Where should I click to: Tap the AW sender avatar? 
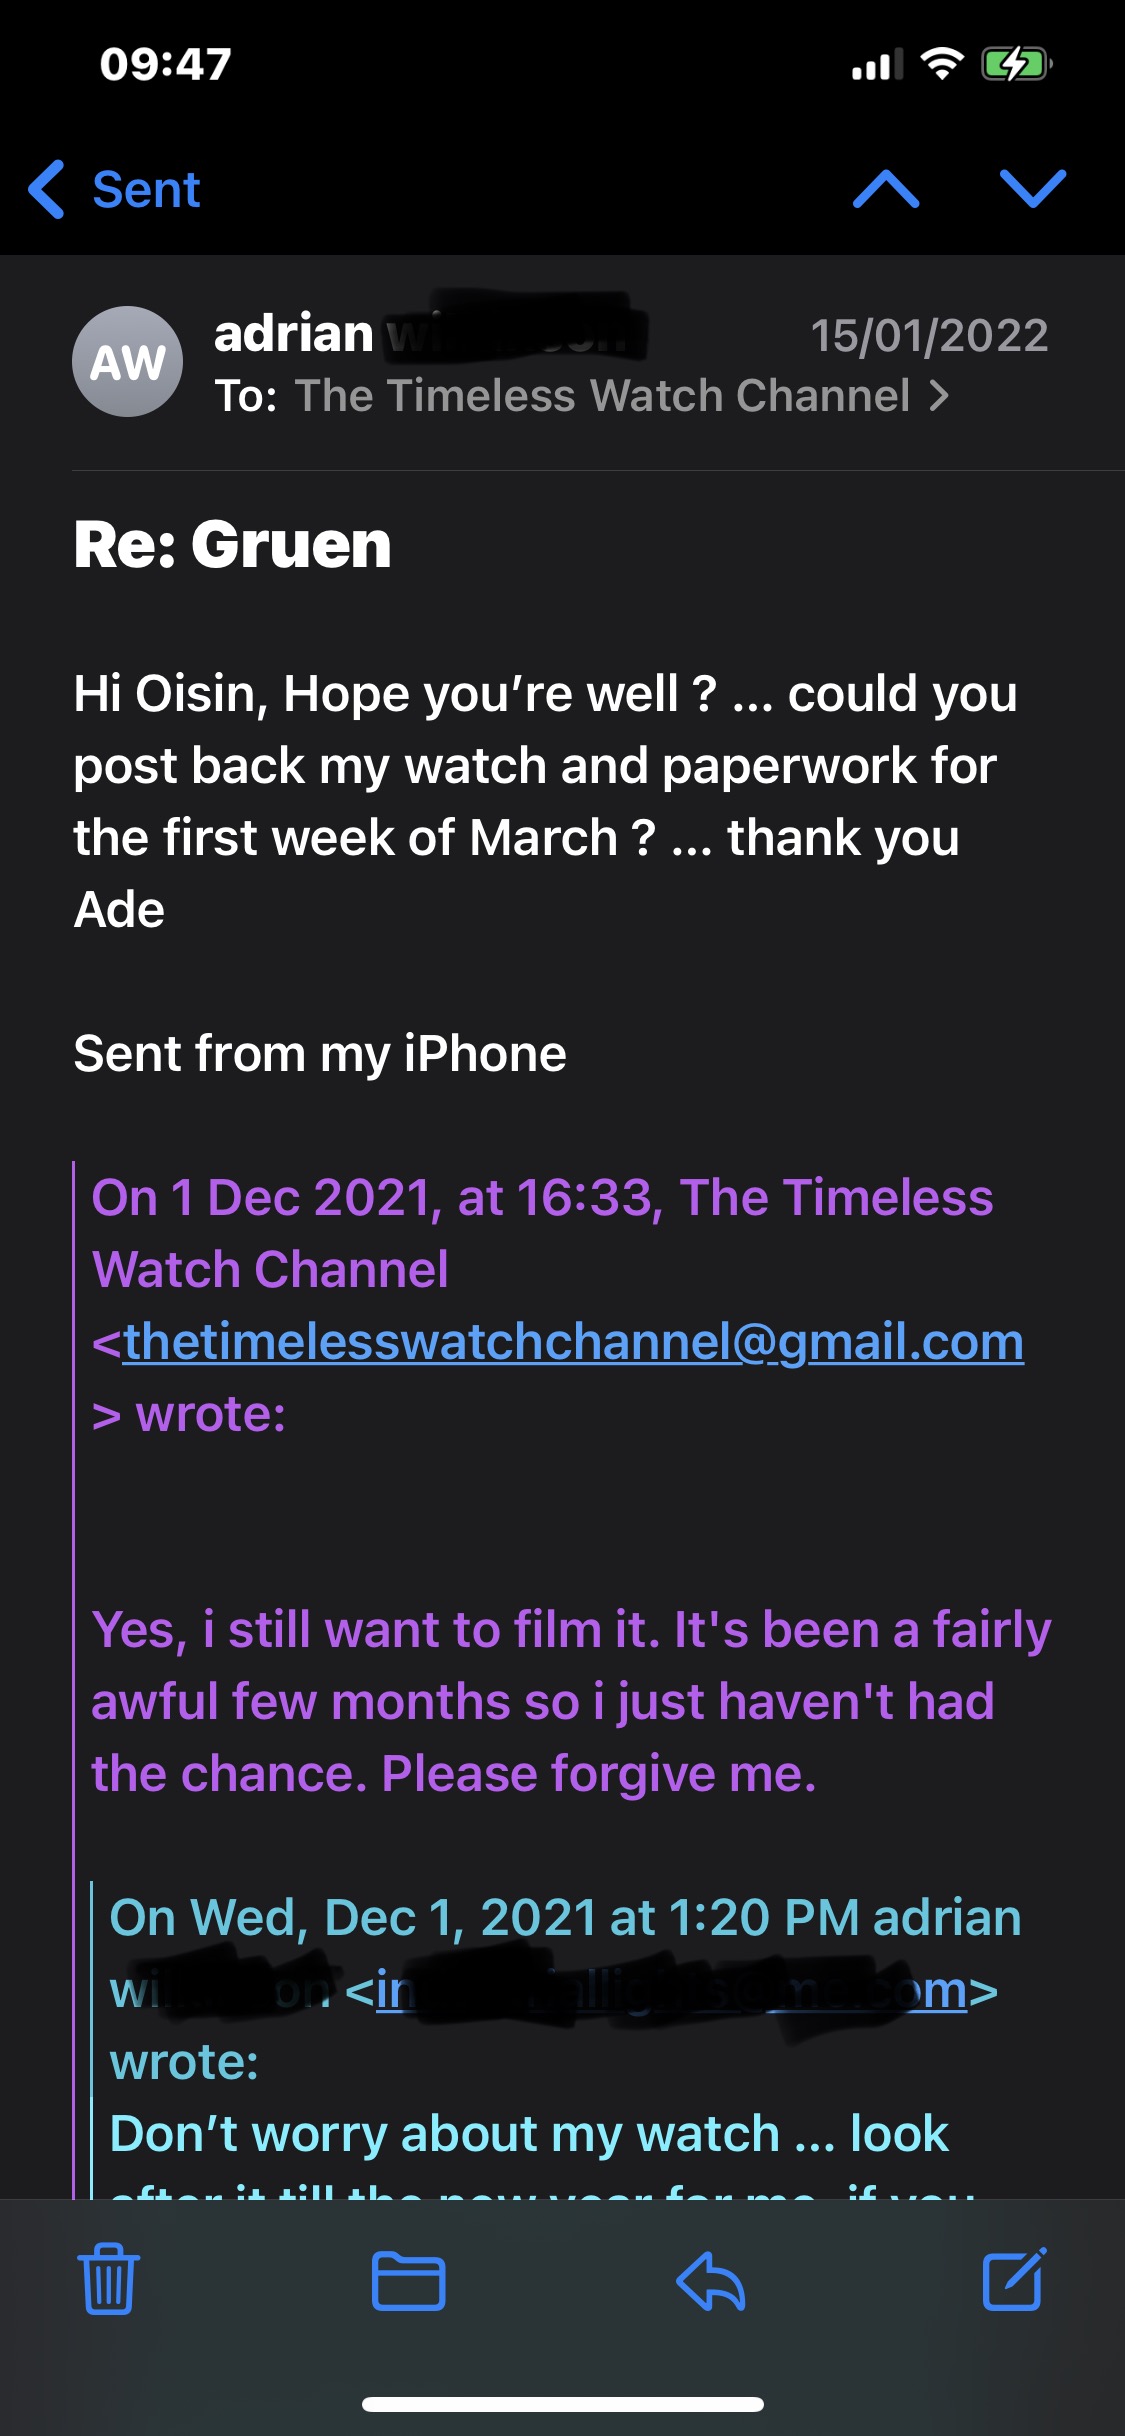pyautogui.click(x=127, y=361)
